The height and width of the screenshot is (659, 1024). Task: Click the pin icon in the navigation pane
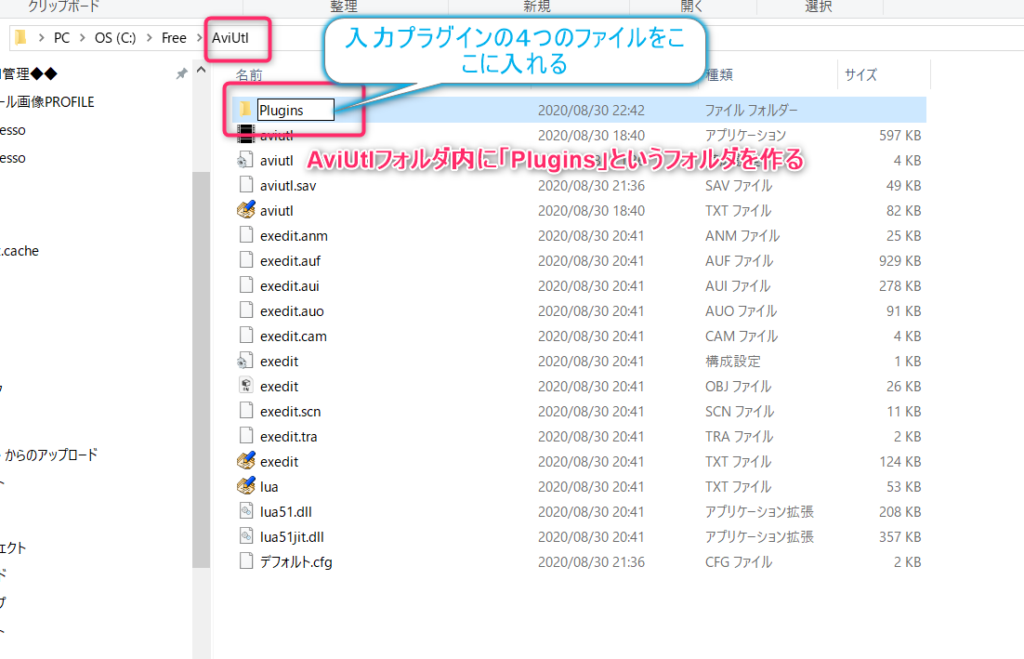182,74
